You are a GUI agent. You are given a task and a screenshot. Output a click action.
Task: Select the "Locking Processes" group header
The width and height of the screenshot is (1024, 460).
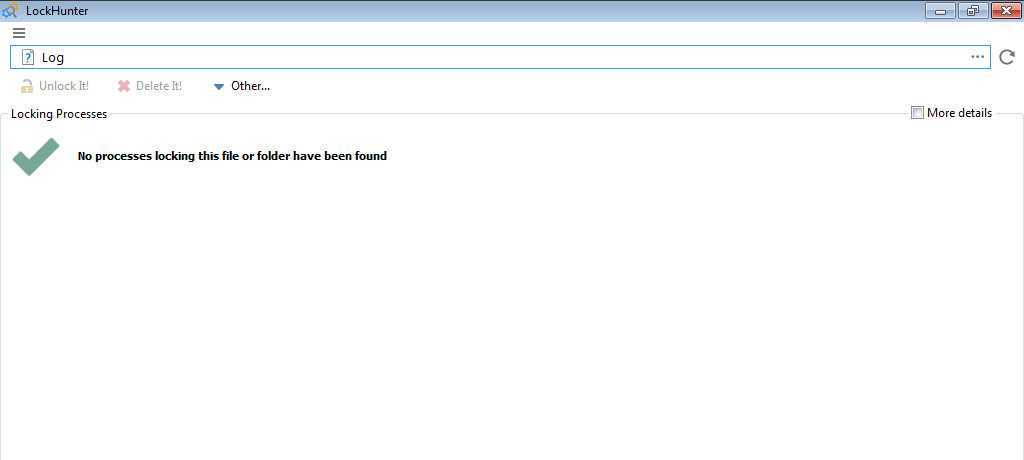(59, 114)
